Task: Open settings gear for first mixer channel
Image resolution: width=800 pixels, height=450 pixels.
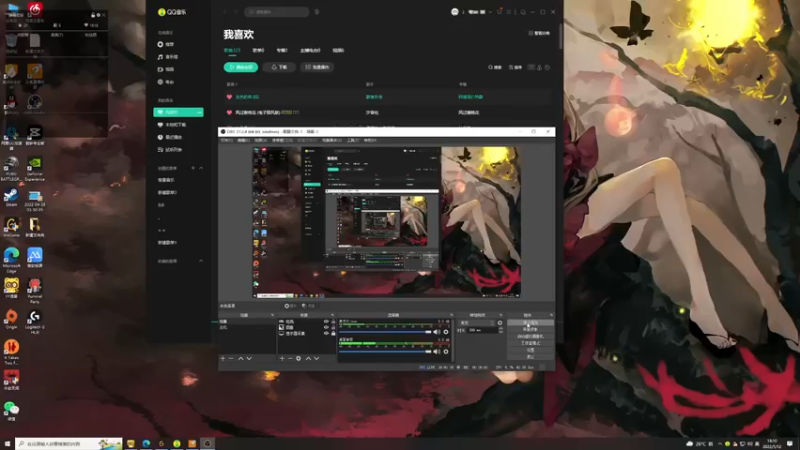Action: click(446, 332)
